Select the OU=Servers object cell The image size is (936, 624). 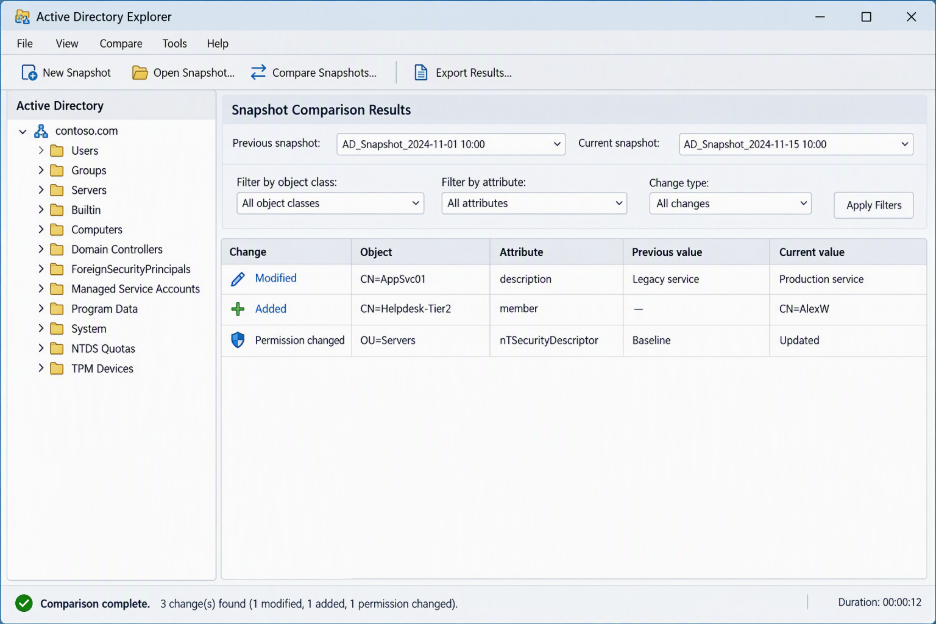click(420, 340)
